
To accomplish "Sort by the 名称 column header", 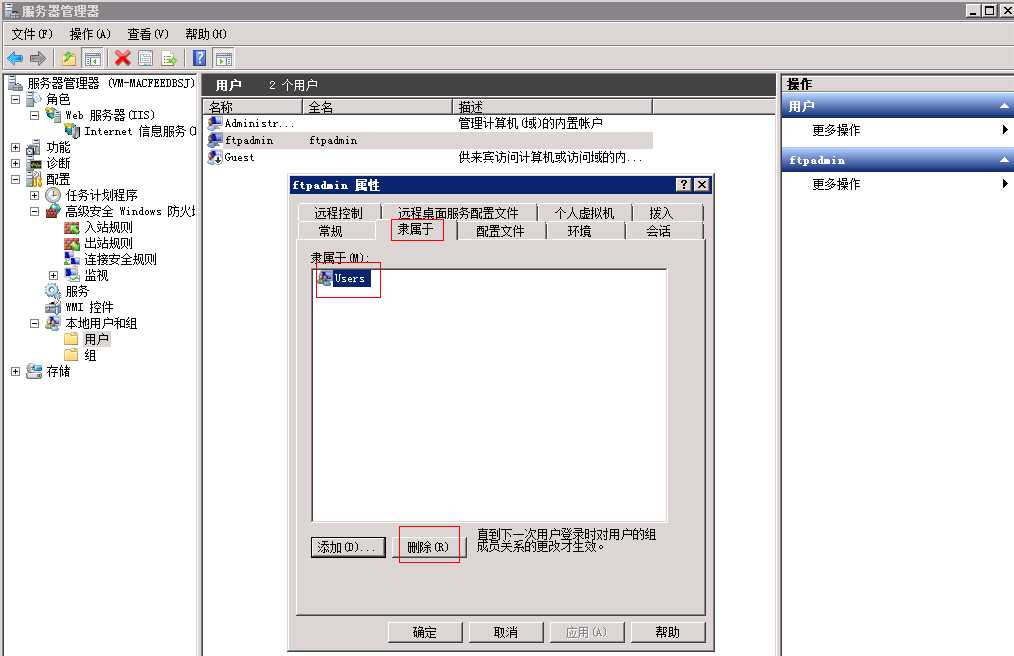I will tap(253, 107).
